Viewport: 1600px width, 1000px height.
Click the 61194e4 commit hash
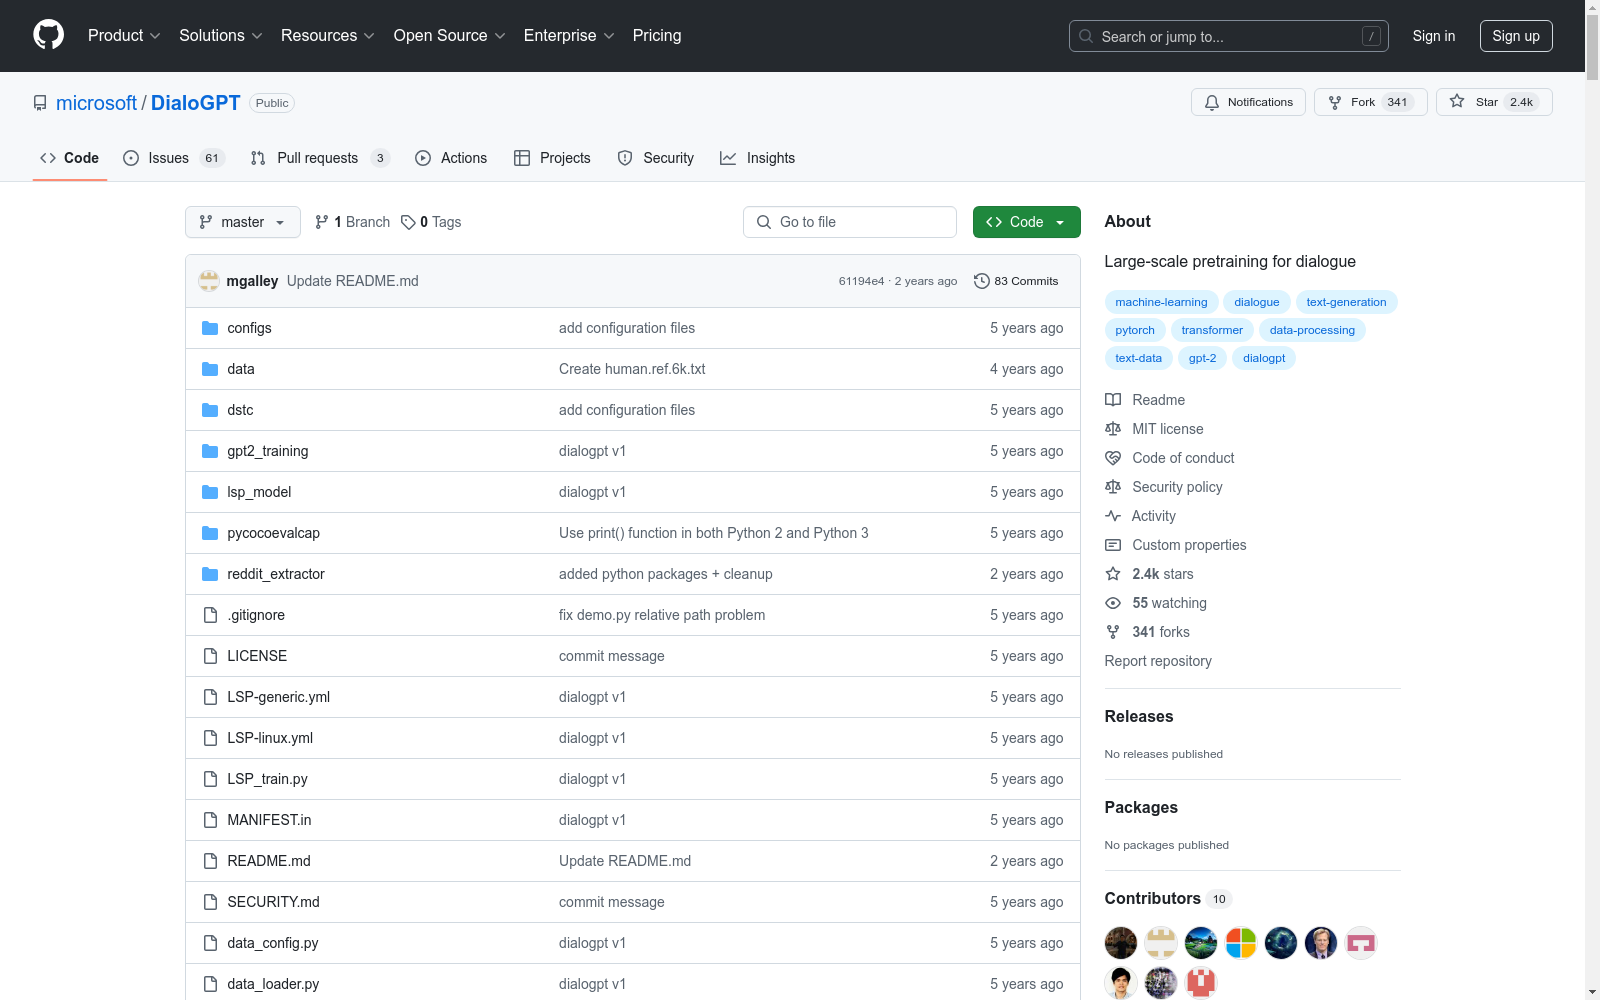tap(861, 281)
